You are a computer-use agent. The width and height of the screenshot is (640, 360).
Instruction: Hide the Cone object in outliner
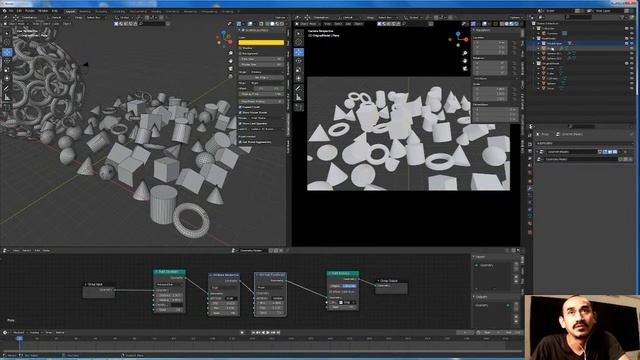point(631,69)
